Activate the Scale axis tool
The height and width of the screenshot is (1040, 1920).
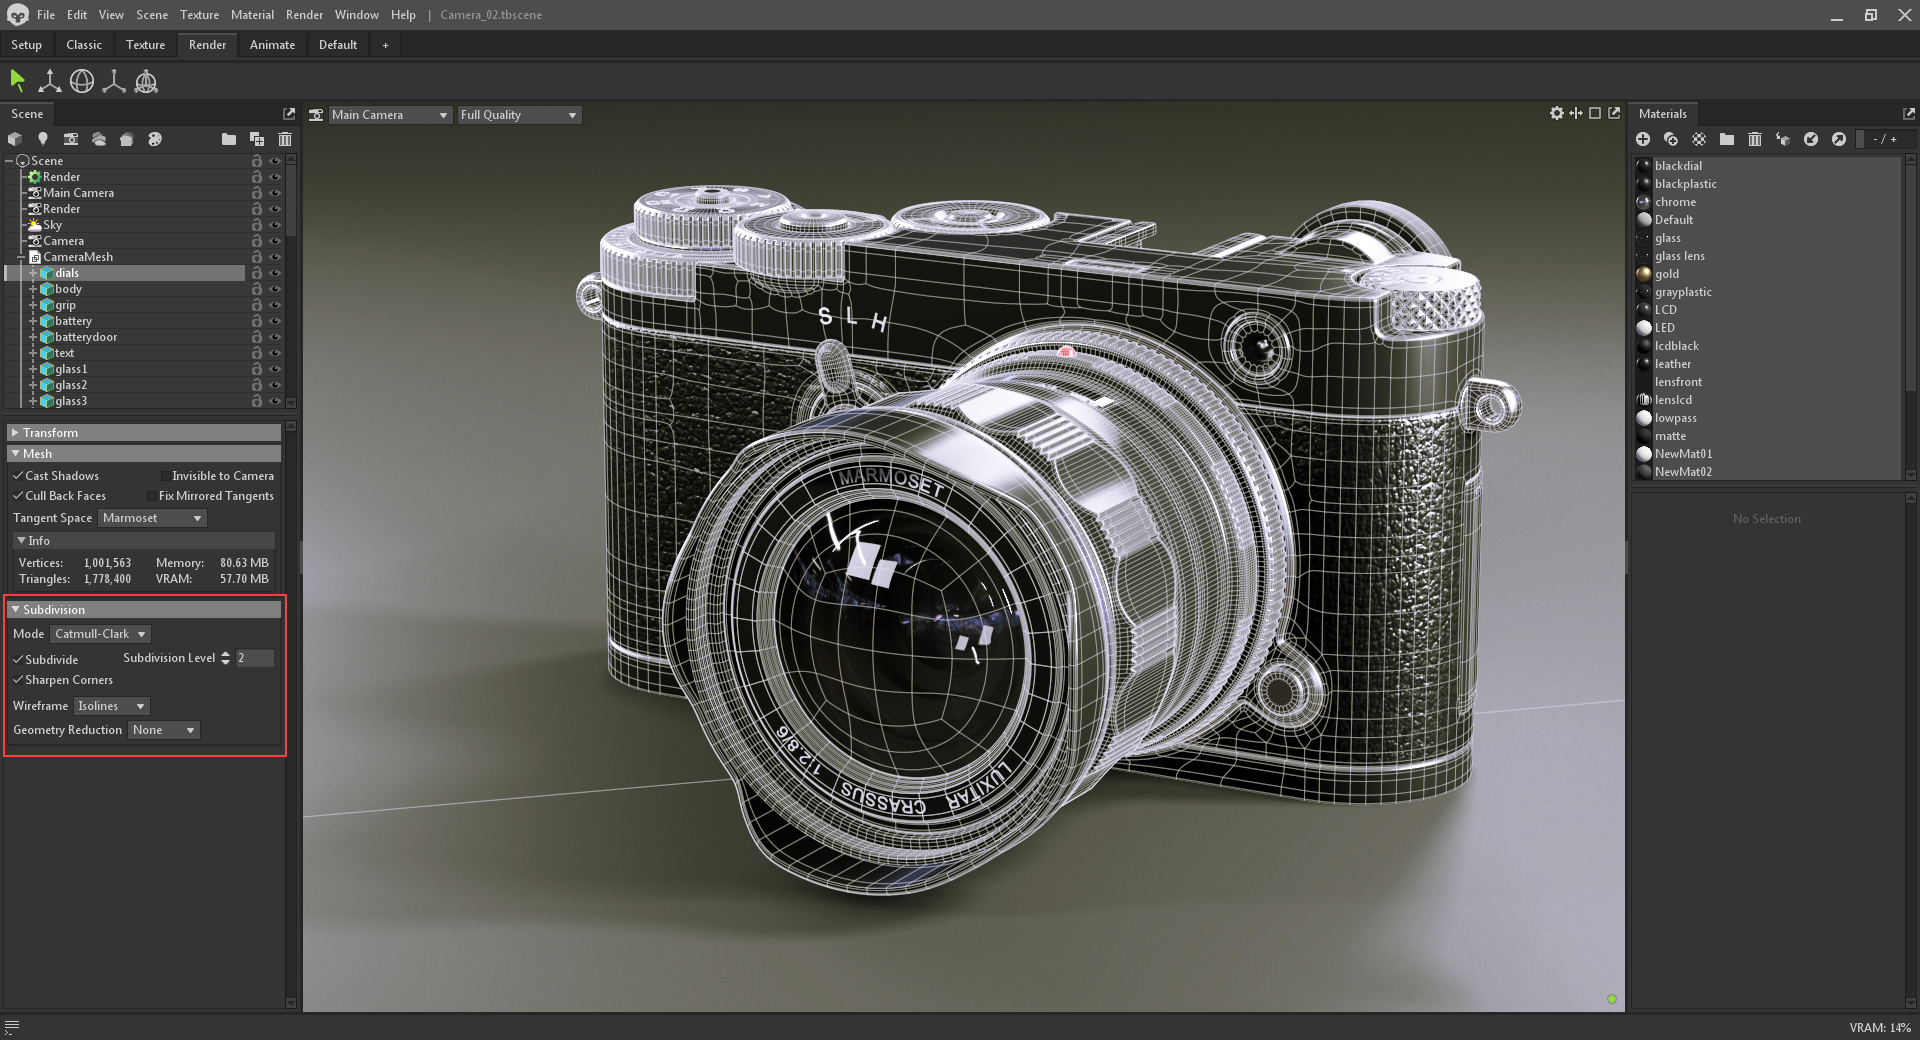coord(114,81)
